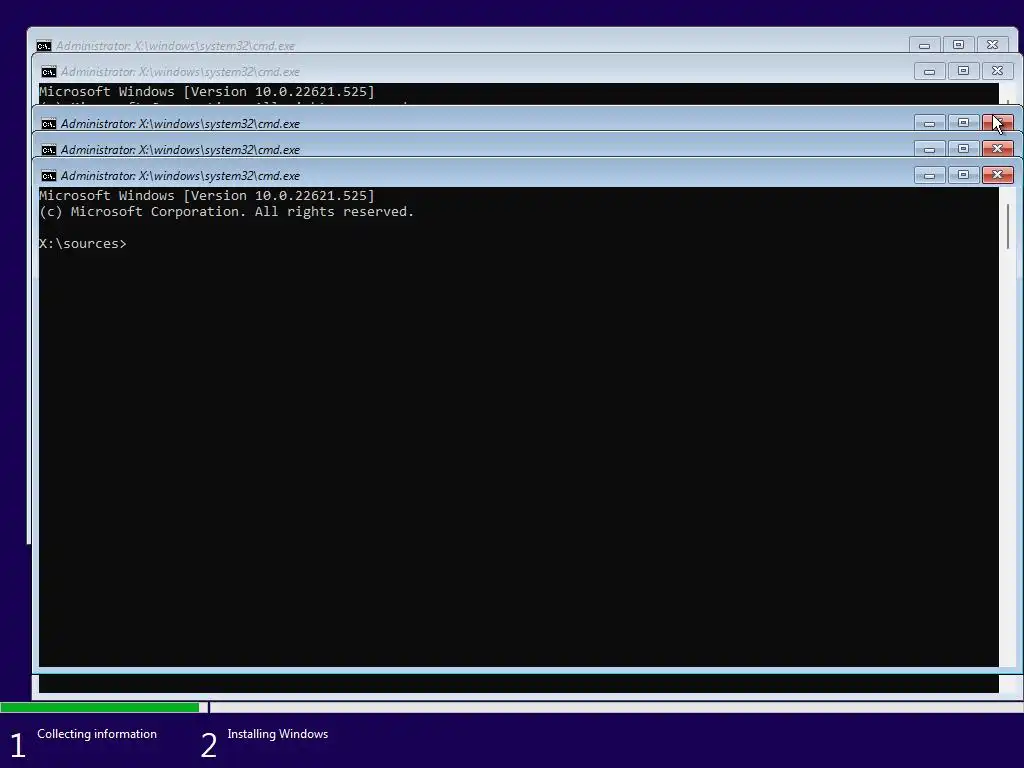Click the X:\sources> command prompt line

83,244
